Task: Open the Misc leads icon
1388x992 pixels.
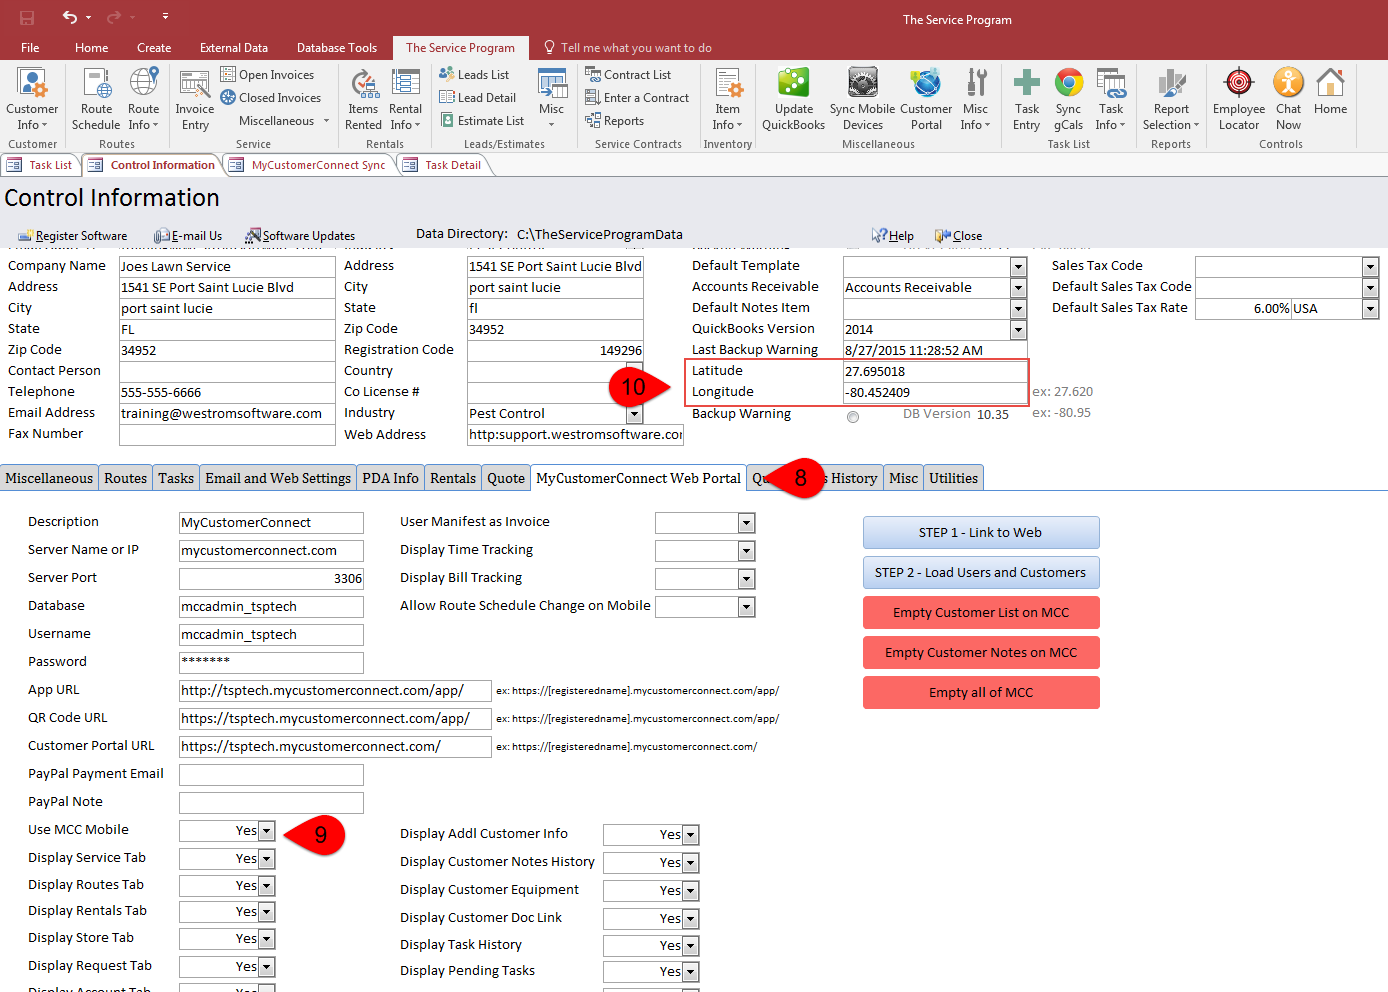Action: click(552, 99)
